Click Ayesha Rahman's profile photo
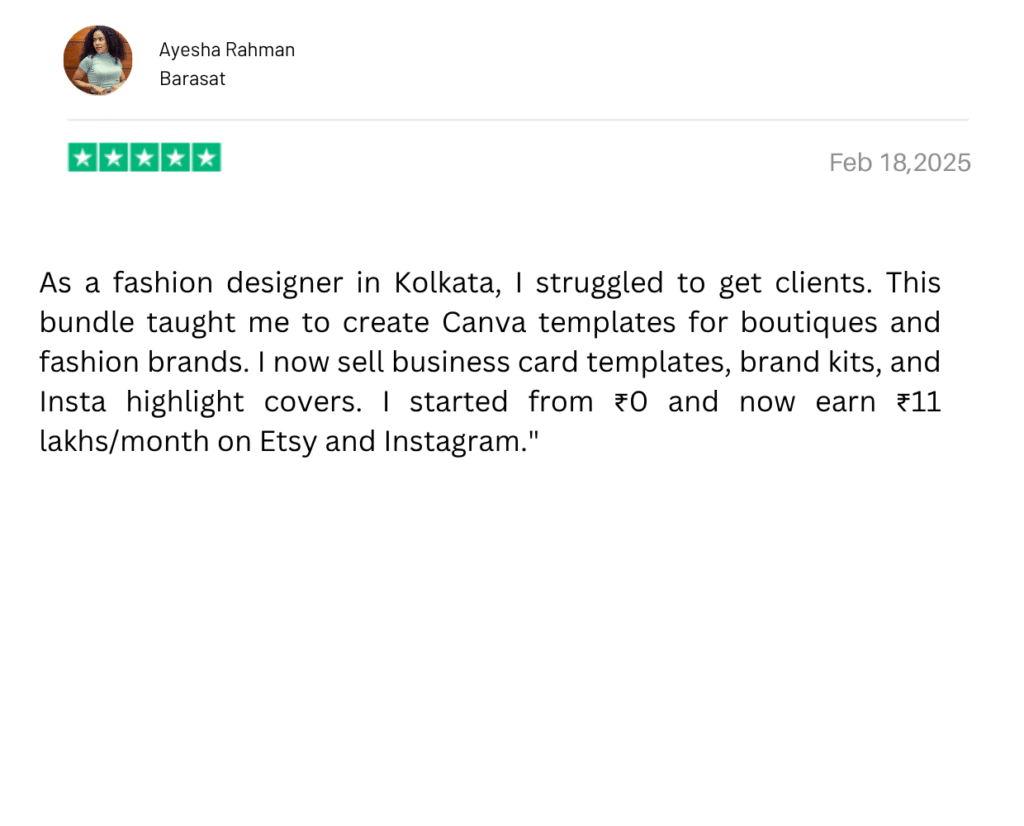The image size is (1024, 826). click(x=98, y=60)
